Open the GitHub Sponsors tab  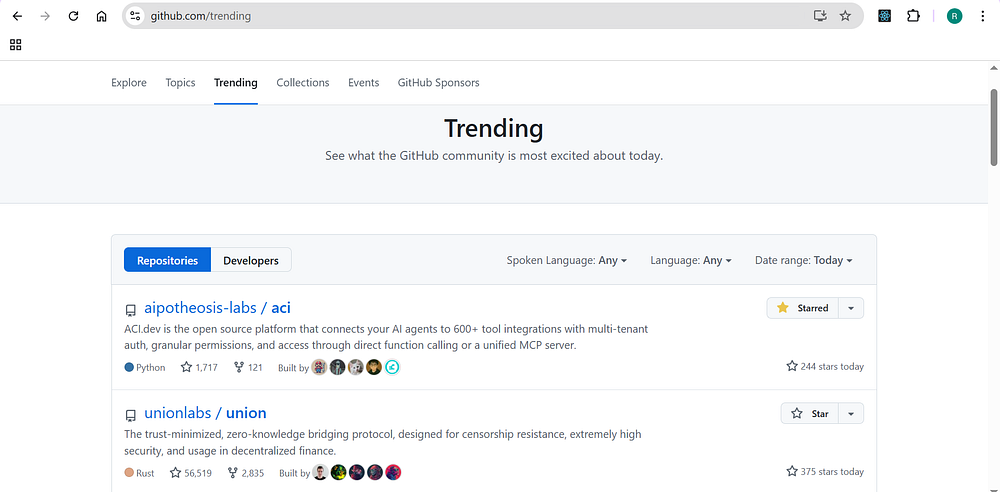[x=439, y=82]
